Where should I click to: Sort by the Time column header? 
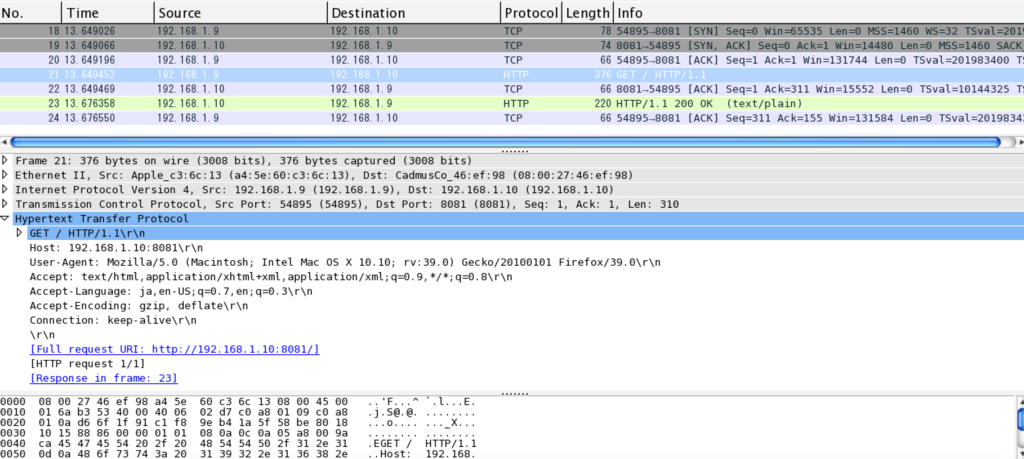coord(108,12)
